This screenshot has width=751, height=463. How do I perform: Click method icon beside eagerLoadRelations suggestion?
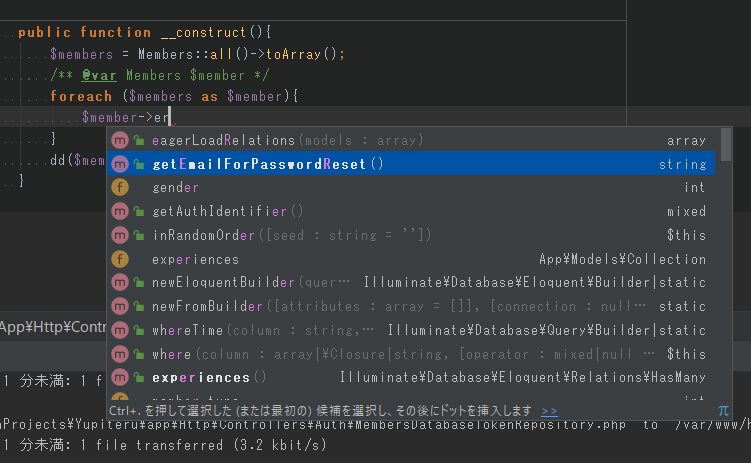pyautogui.click(x=120, y=140)
